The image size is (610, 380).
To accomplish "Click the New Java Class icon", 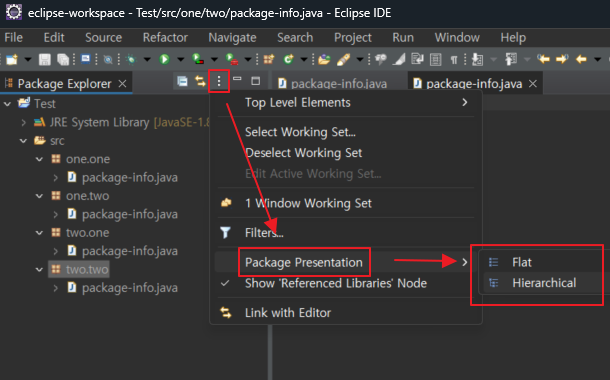I will click(x=288, y=59).
